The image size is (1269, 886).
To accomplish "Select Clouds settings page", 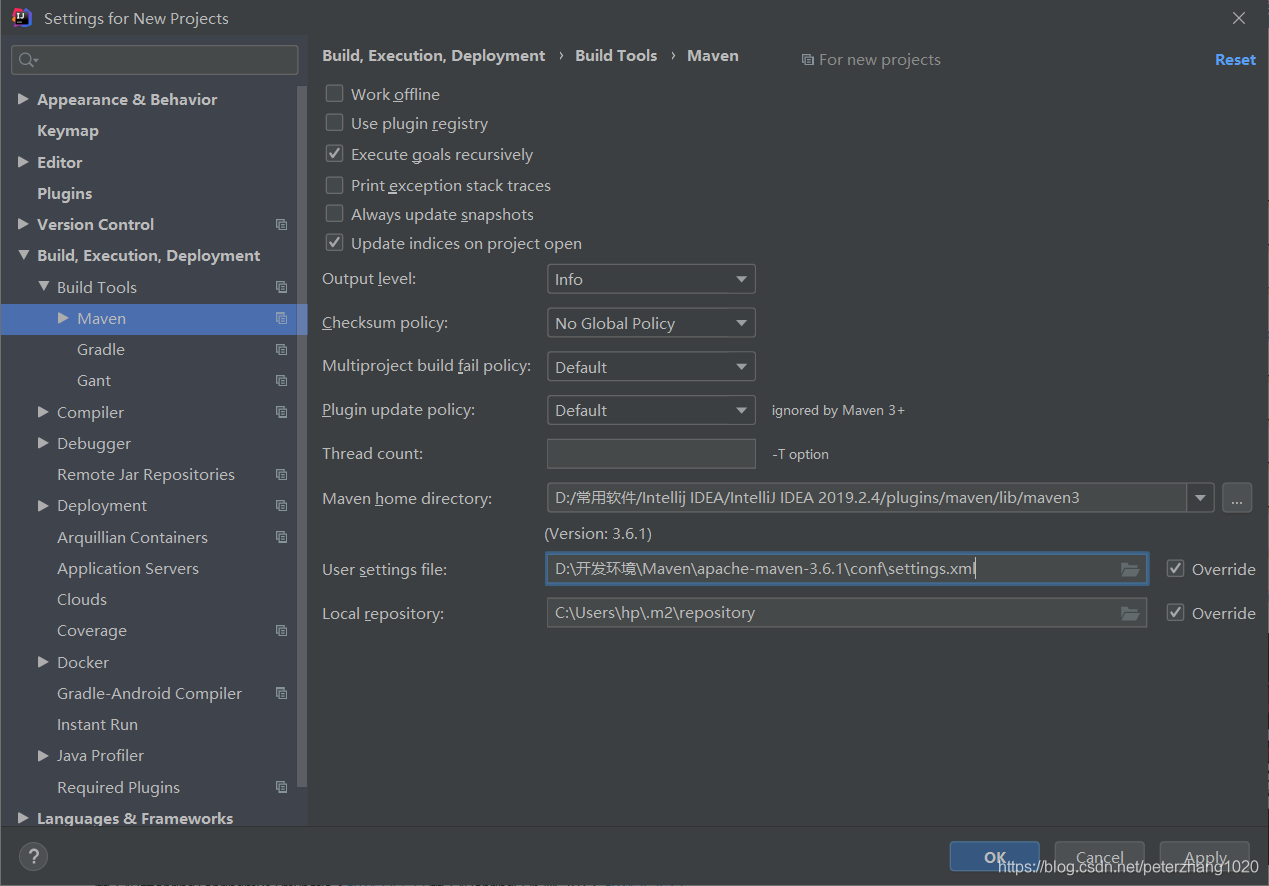I will 82,599.
